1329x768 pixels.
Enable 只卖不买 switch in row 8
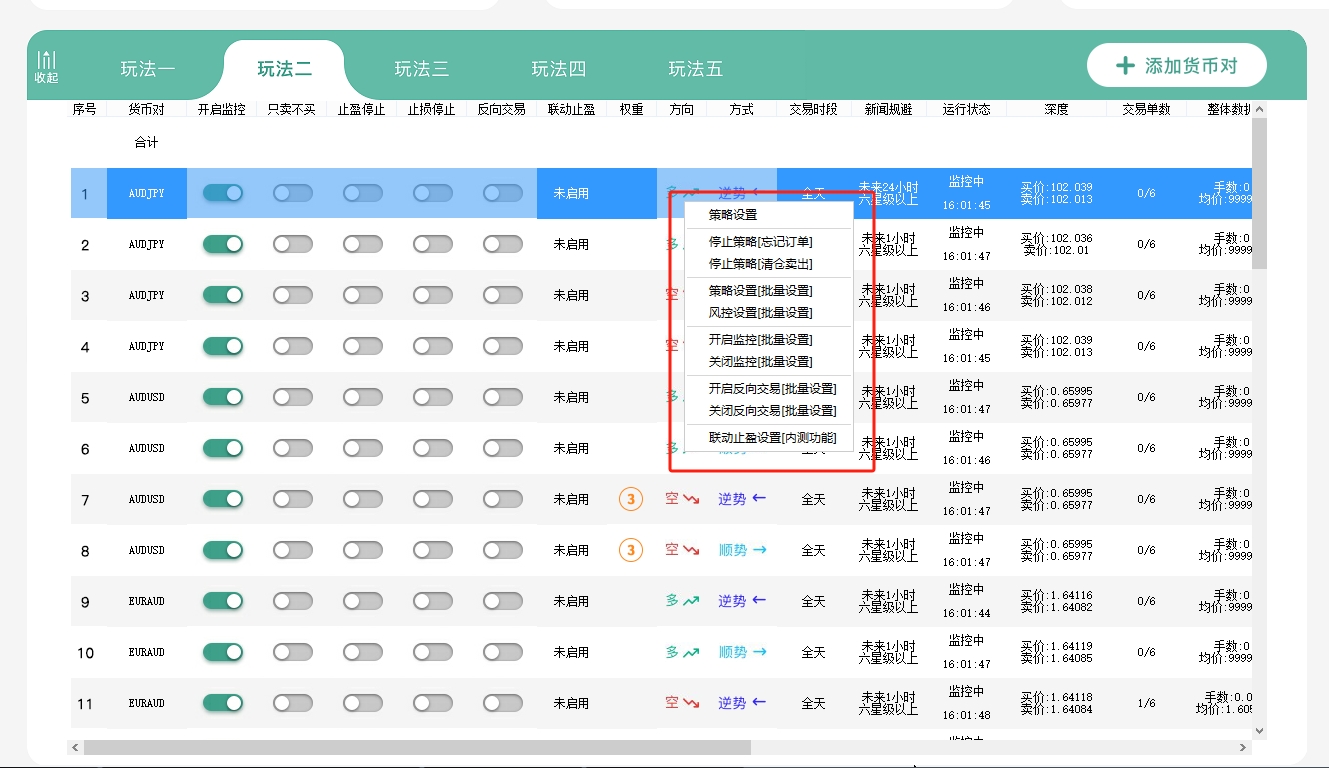293,550
